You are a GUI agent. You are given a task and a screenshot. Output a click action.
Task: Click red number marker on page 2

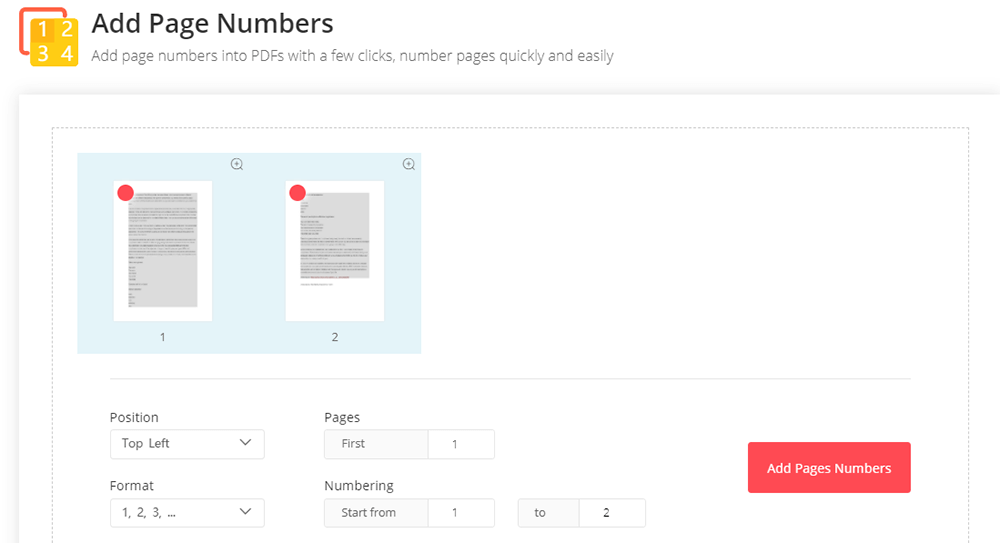[x=297, y=193]
